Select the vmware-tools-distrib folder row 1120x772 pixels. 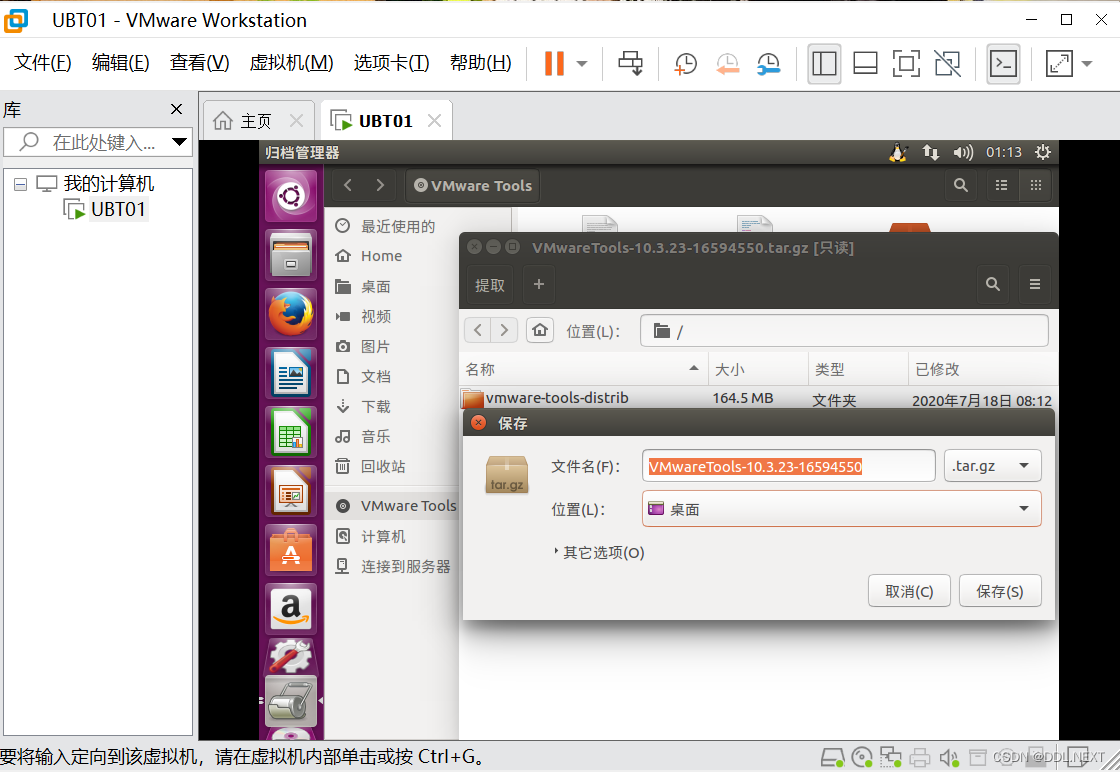point(759,398)
